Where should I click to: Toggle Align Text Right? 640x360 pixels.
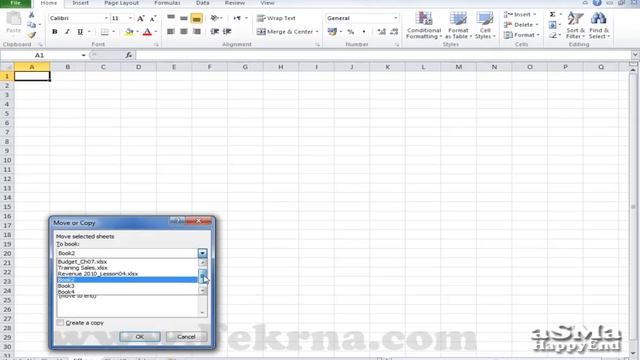pyautogui.click(x=196, y=31)
